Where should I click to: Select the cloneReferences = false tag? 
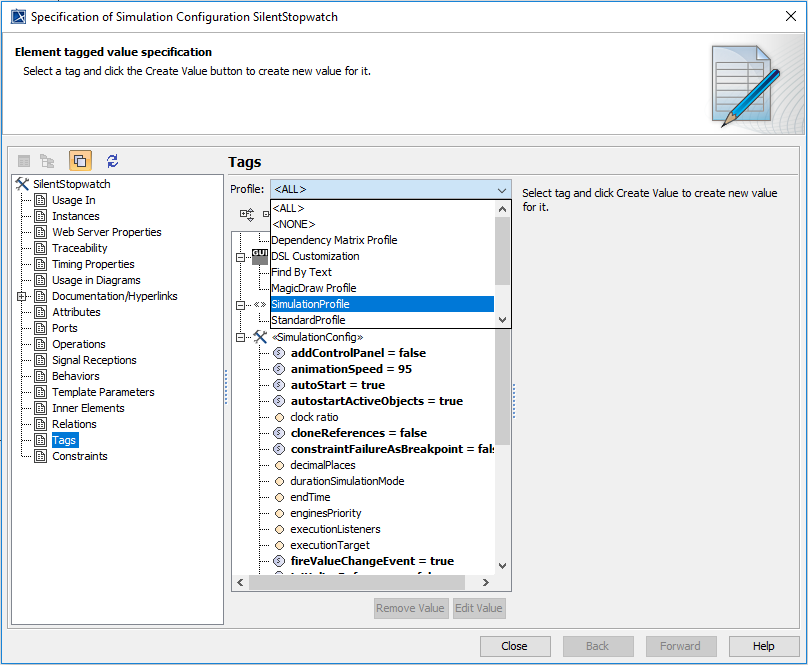(359, 433)
